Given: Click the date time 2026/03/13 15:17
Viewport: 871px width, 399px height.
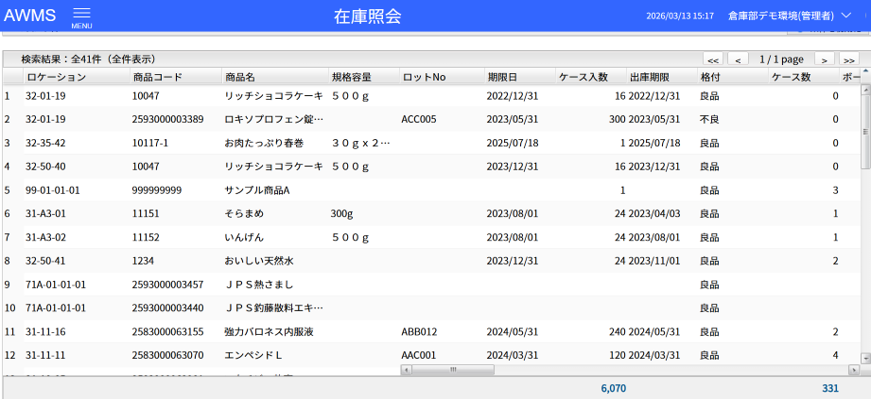Looking at the screenshot, I should pyautogui.click(x=679, y=16).
